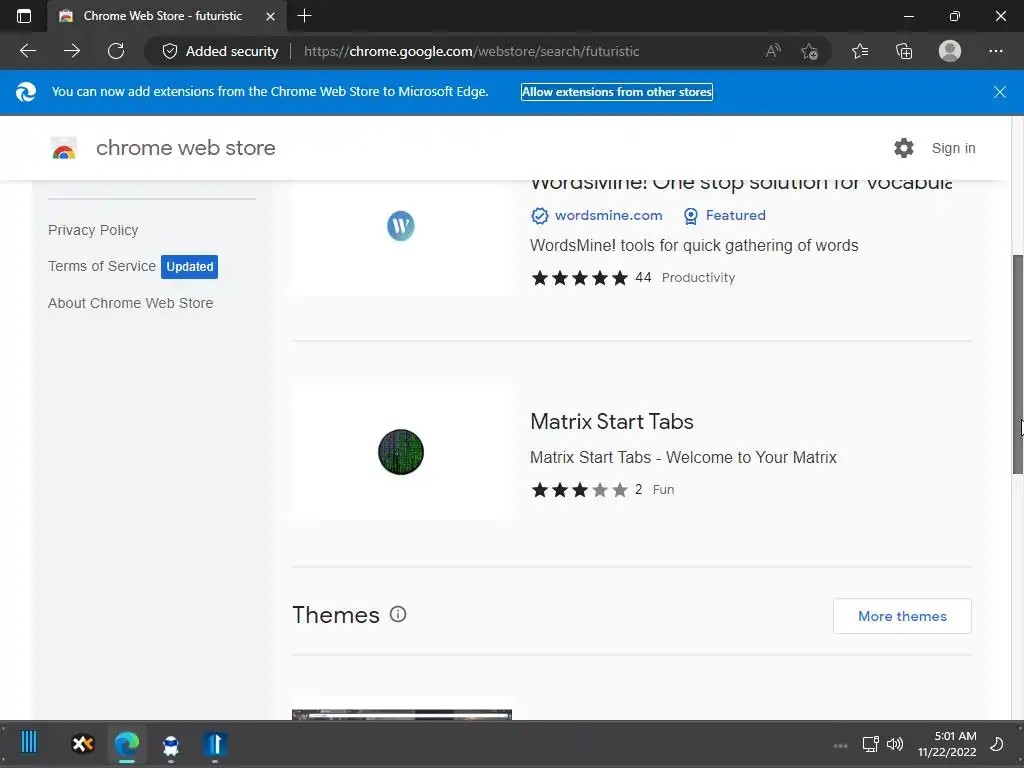Click the verified publisher checkmark icon

539,216
